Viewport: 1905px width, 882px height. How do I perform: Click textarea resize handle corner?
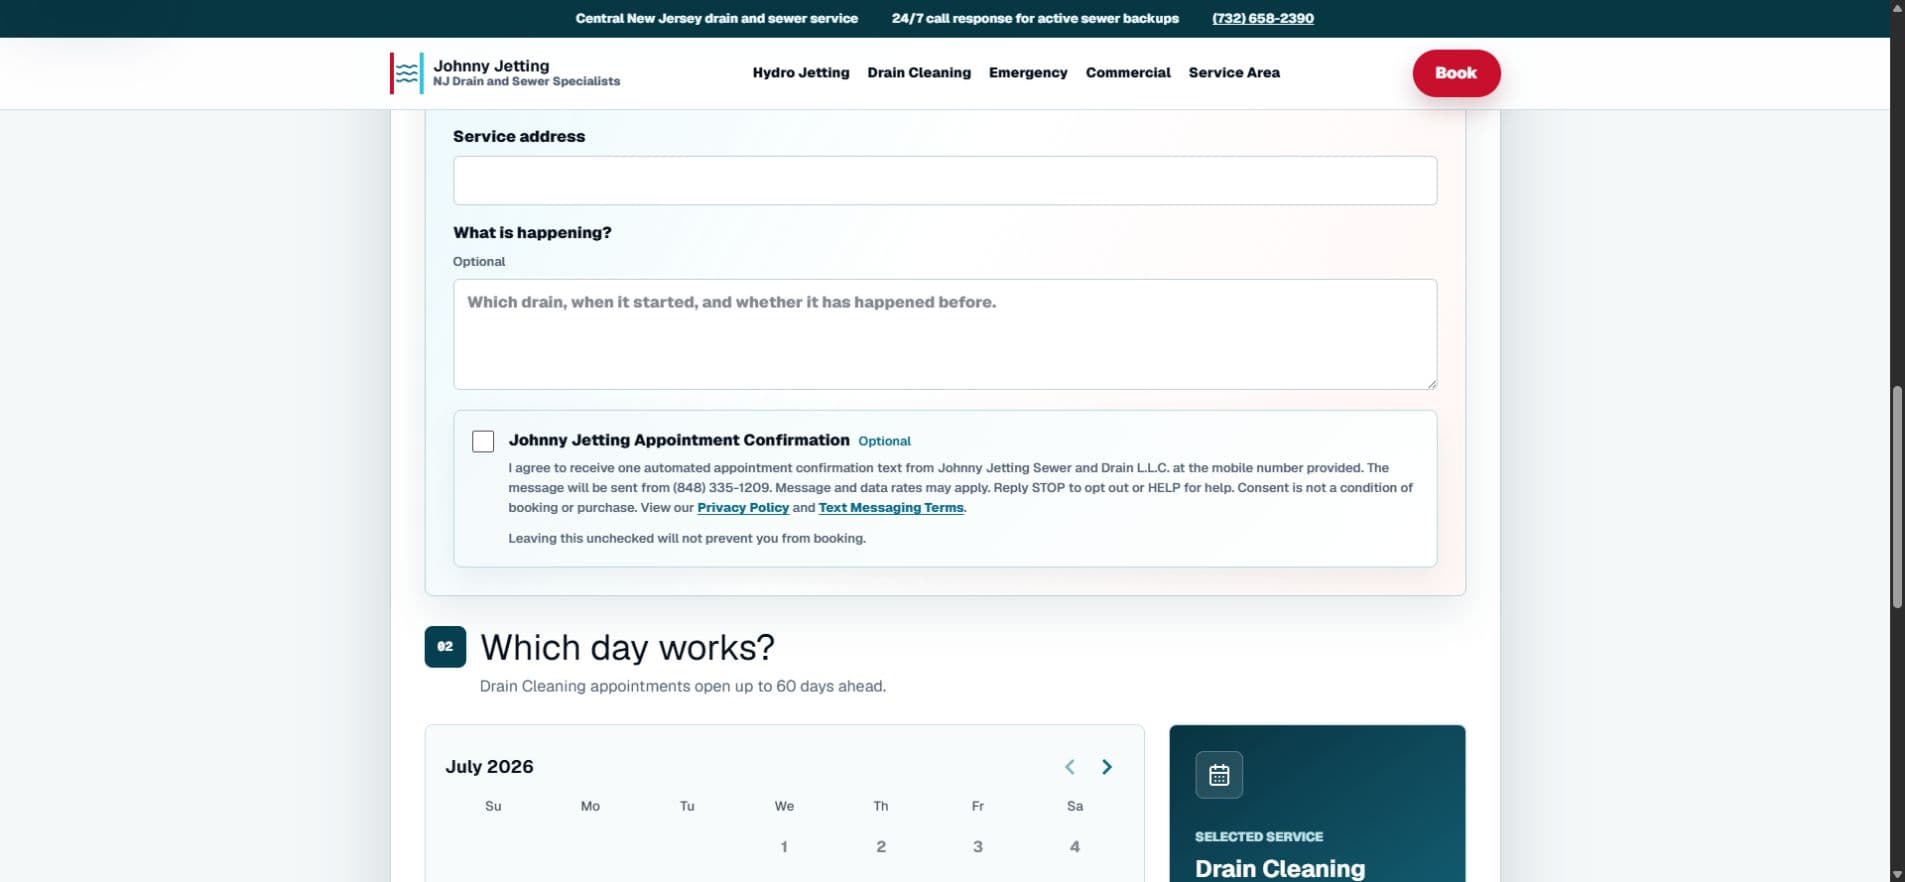click(1431, 383)
